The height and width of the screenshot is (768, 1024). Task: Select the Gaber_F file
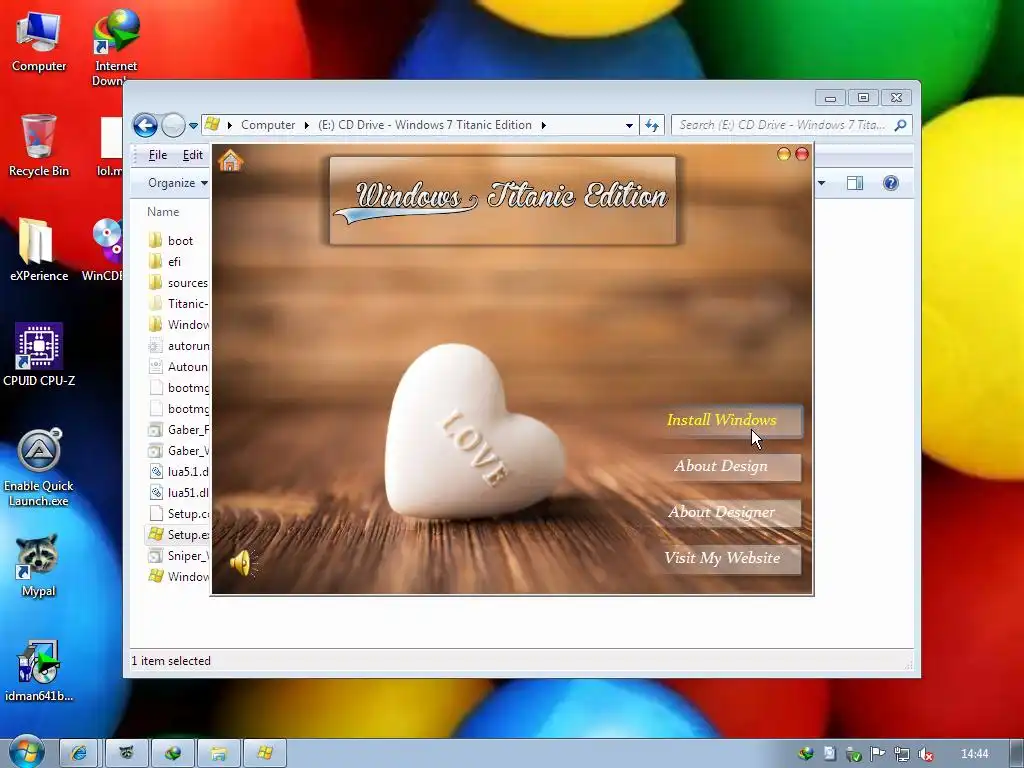click(177, 430)
